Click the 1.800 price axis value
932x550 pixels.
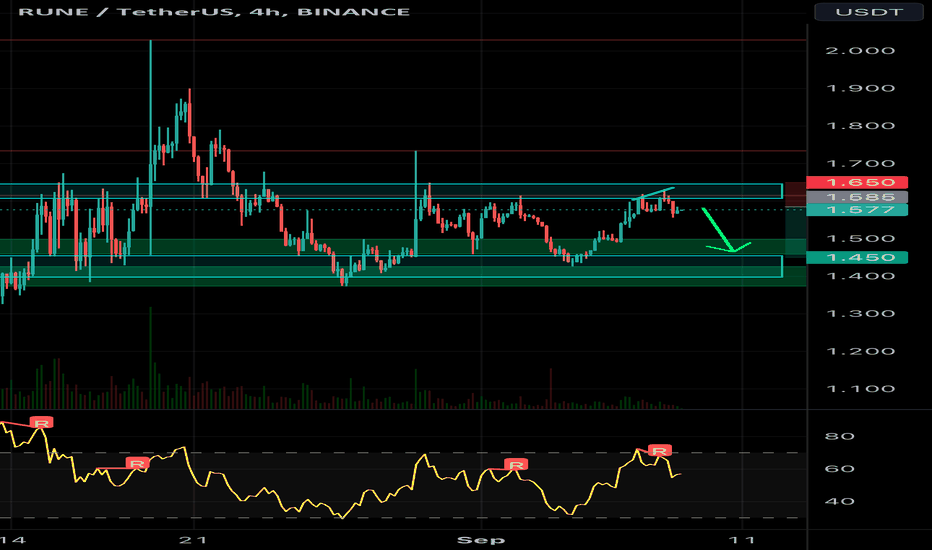click(x=860, y=125)
